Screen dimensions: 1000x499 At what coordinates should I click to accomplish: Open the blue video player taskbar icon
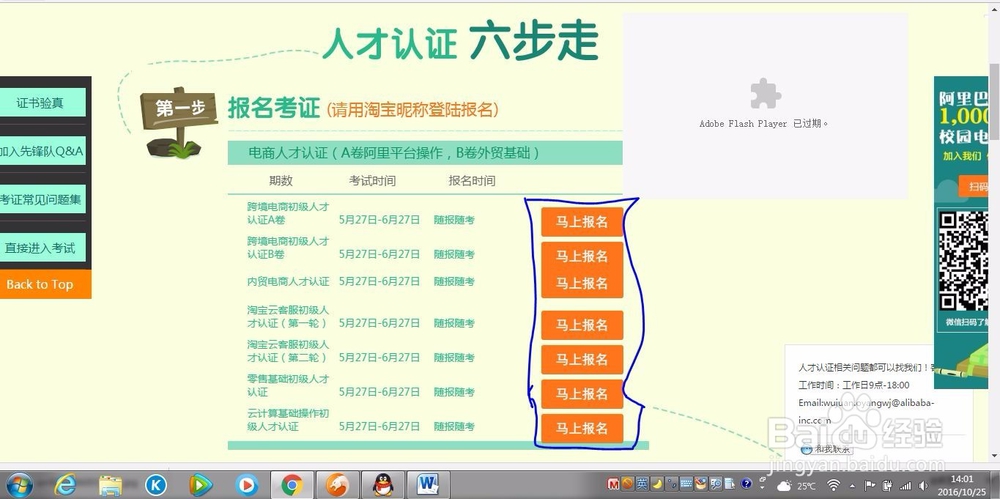click(247, 486)
